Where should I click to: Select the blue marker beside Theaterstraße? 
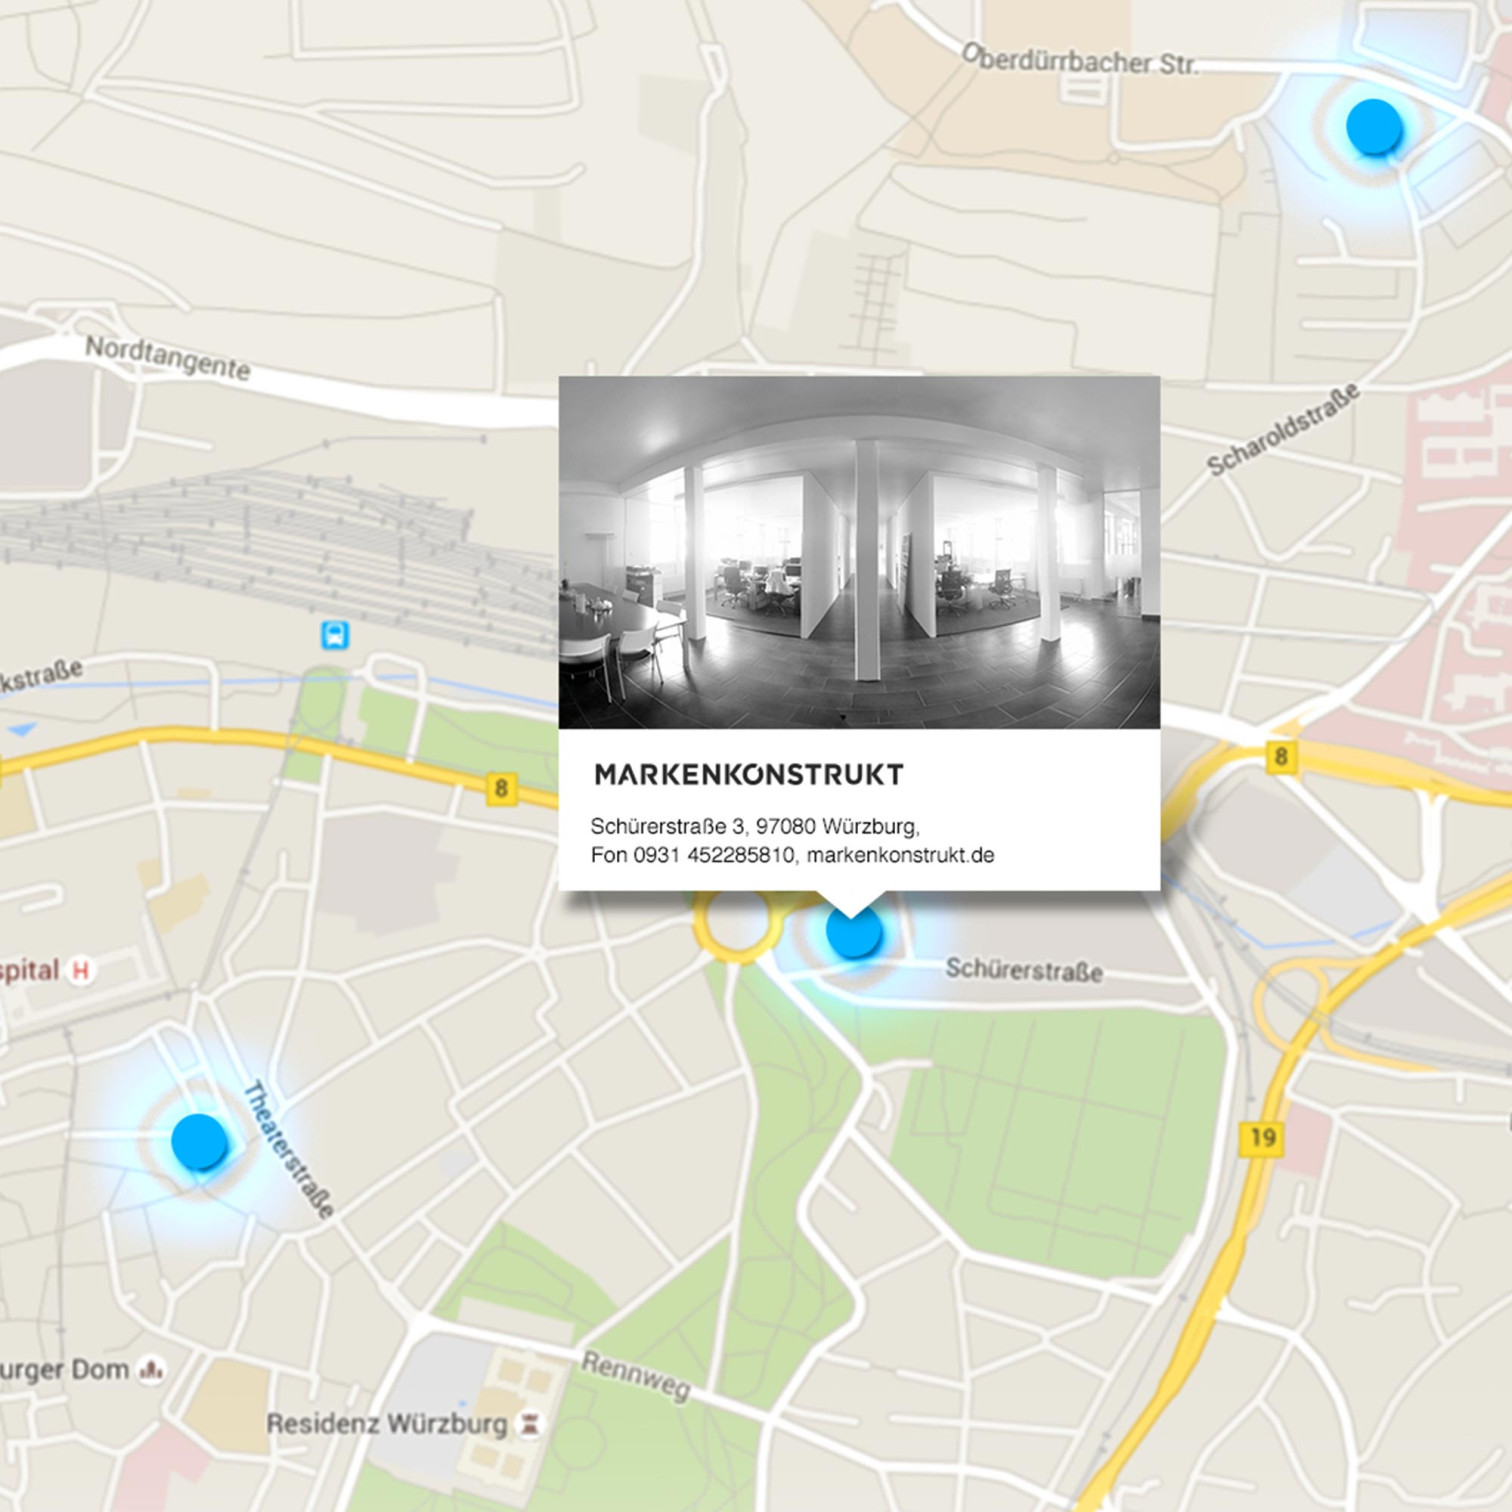[199, 1141]
